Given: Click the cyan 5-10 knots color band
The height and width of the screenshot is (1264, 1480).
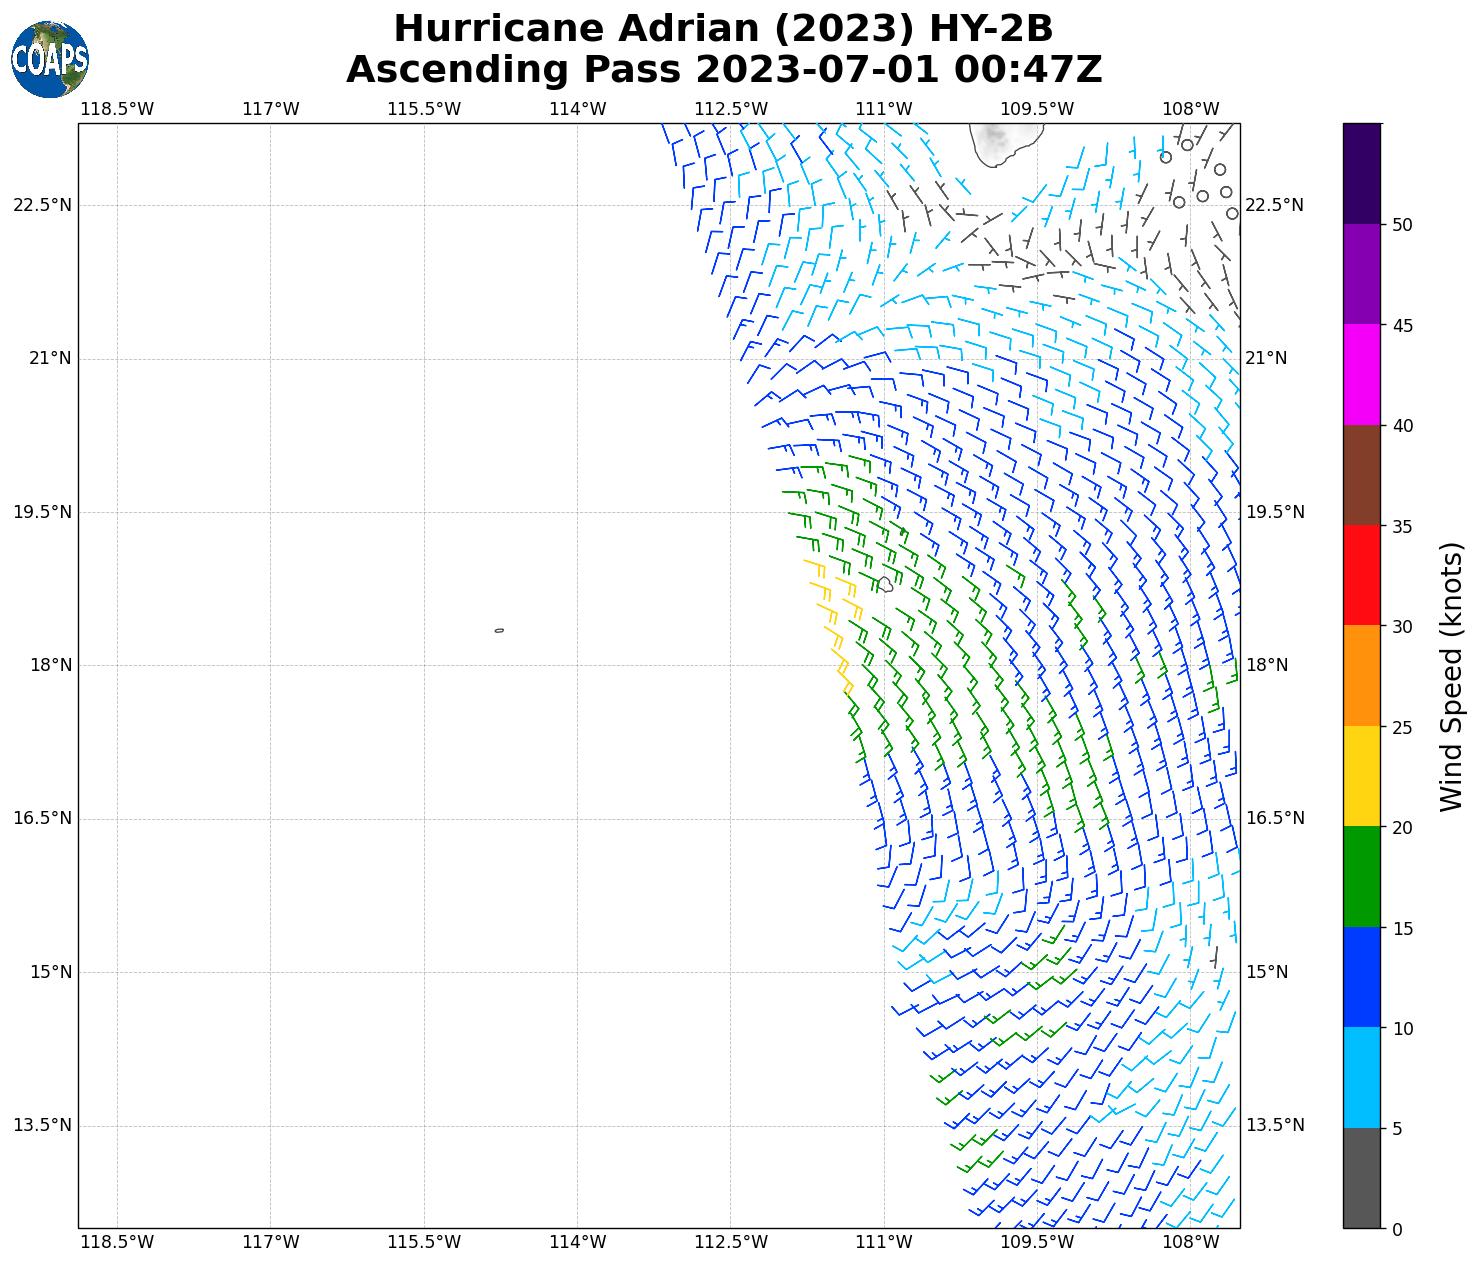Looking at the screenshot, I should click(1361, 1078).
